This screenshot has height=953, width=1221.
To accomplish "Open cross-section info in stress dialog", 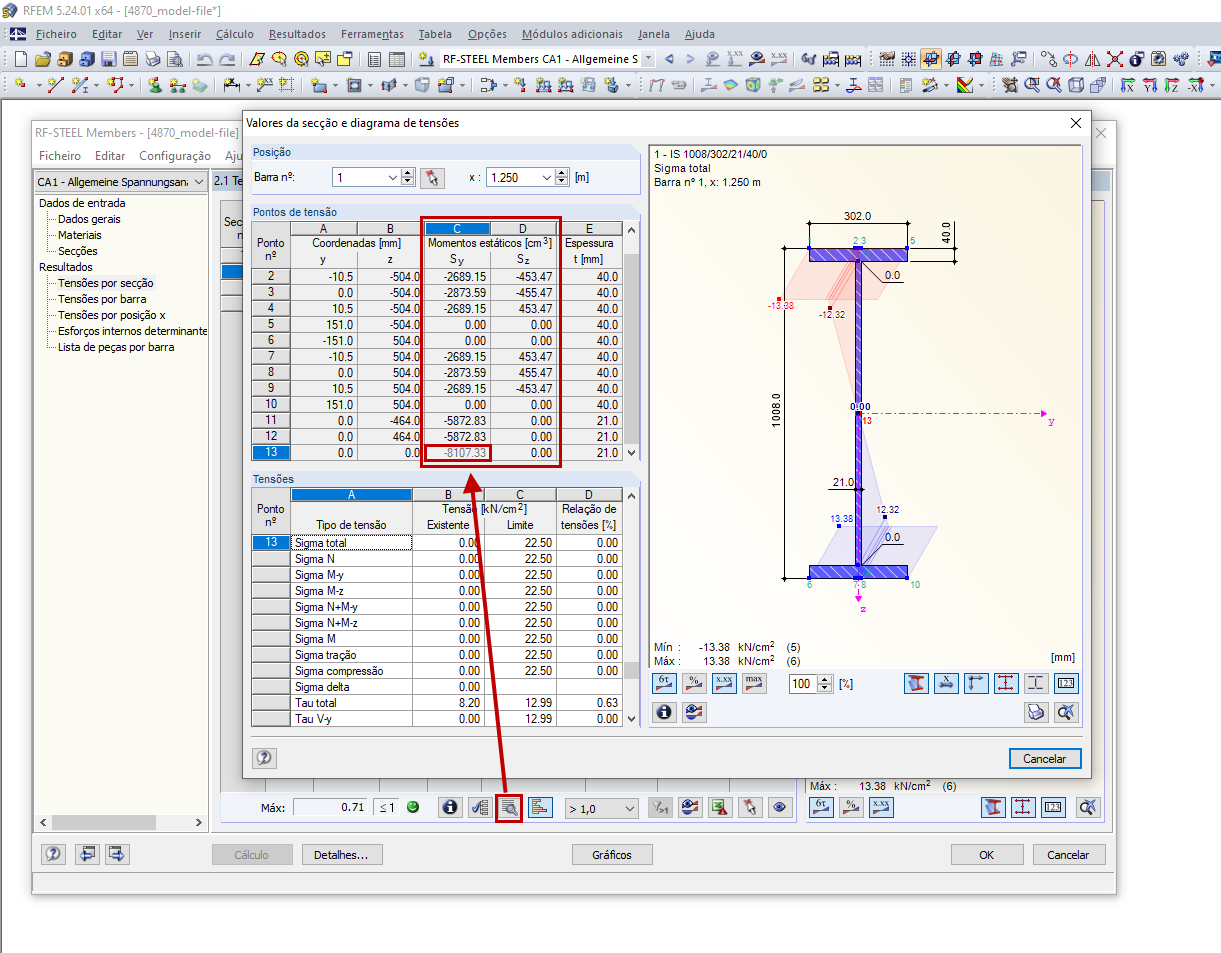I will [666, 711].
